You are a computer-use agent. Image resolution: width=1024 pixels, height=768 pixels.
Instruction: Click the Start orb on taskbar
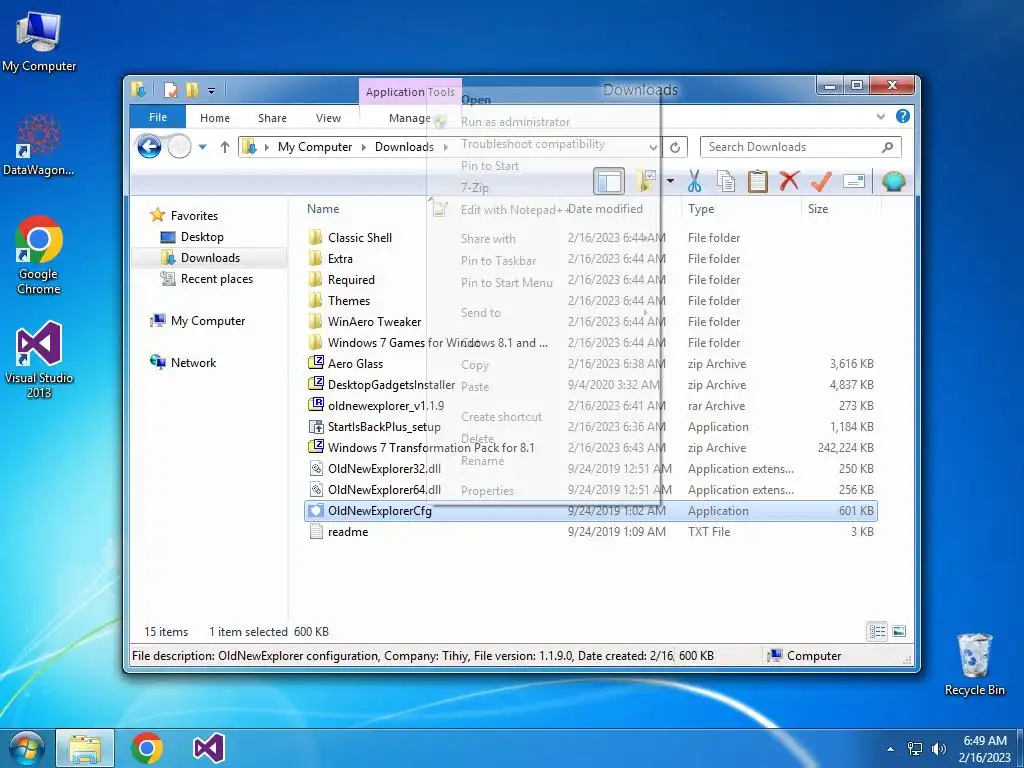tap(27, 748)
